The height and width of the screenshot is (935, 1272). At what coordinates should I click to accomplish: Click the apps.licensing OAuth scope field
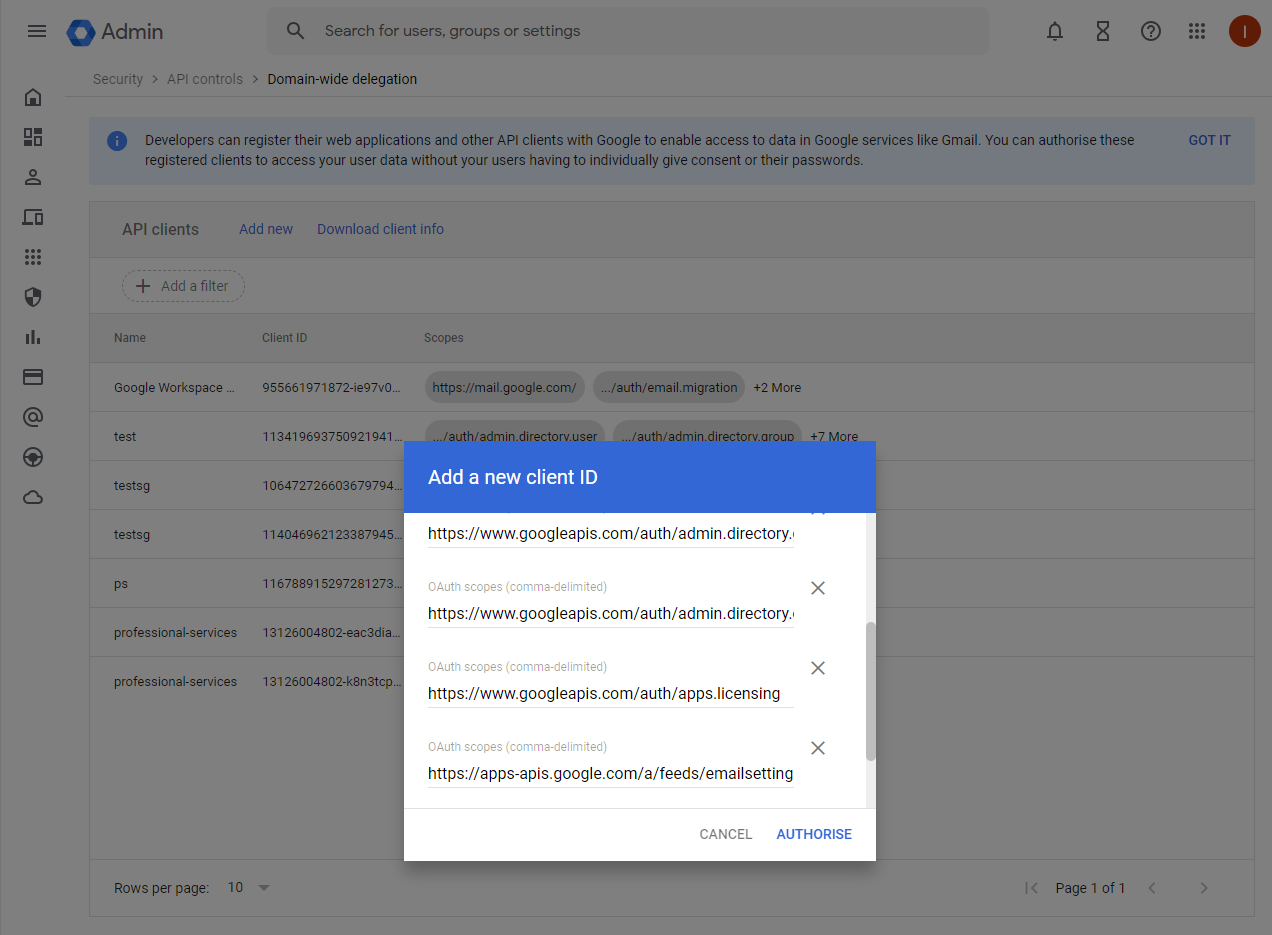click(610, 693)
